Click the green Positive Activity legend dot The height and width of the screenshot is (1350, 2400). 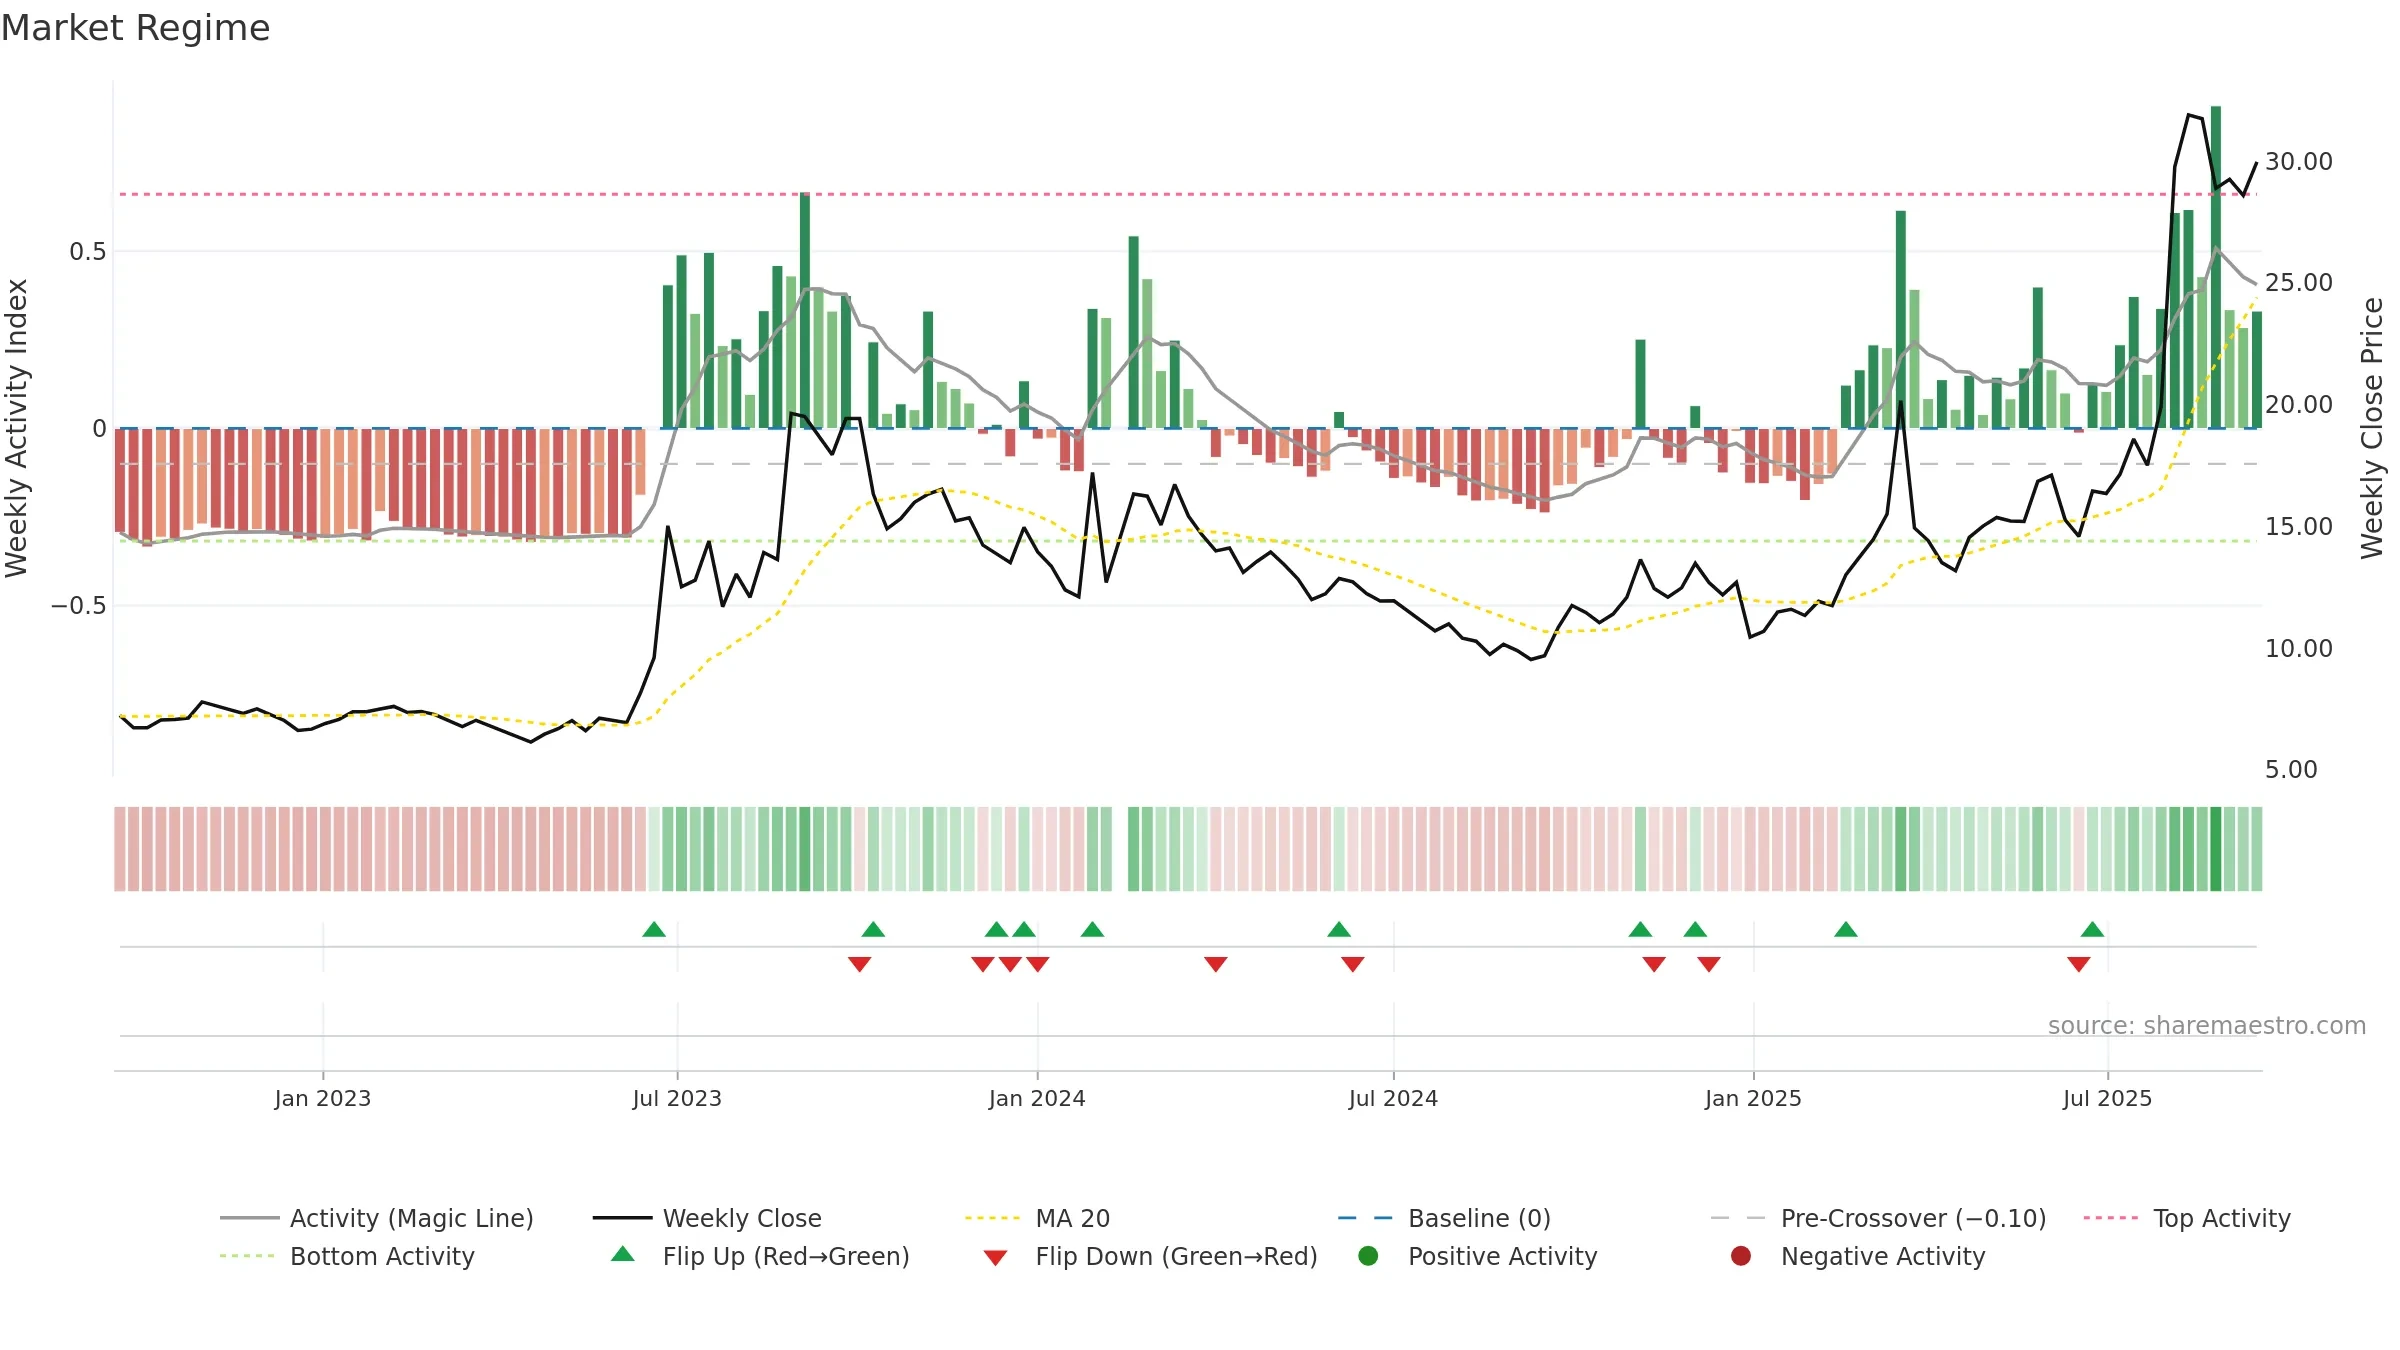1368,1256
